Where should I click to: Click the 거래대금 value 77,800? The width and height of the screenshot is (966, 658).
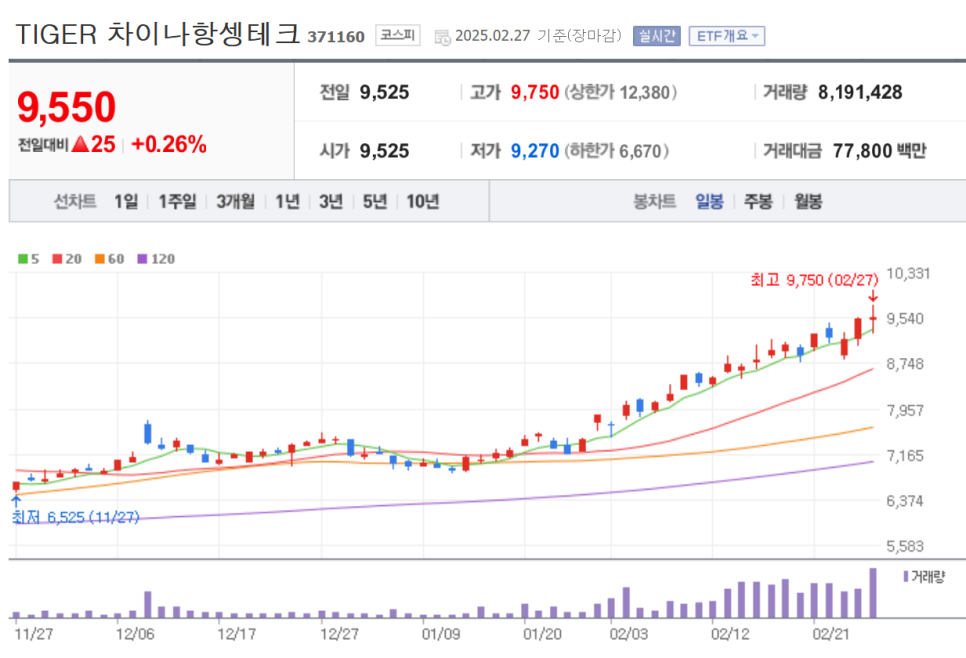(862, 151)
